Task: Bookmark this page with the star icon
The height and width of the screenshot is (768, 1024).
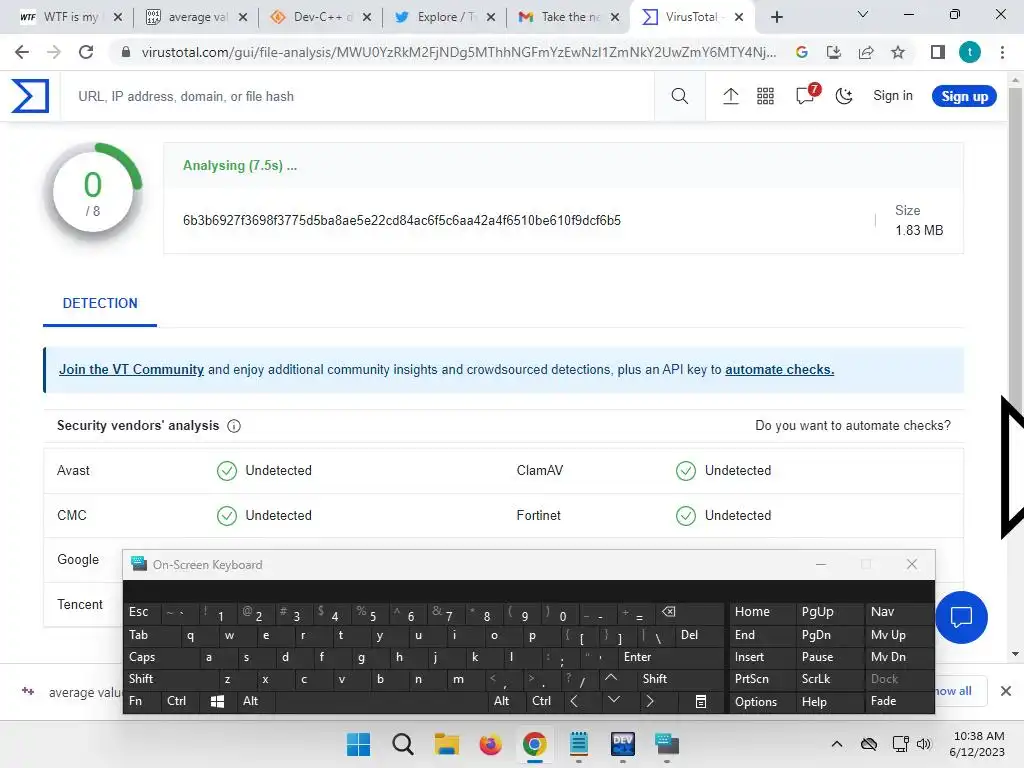Action: coord(898,52)
